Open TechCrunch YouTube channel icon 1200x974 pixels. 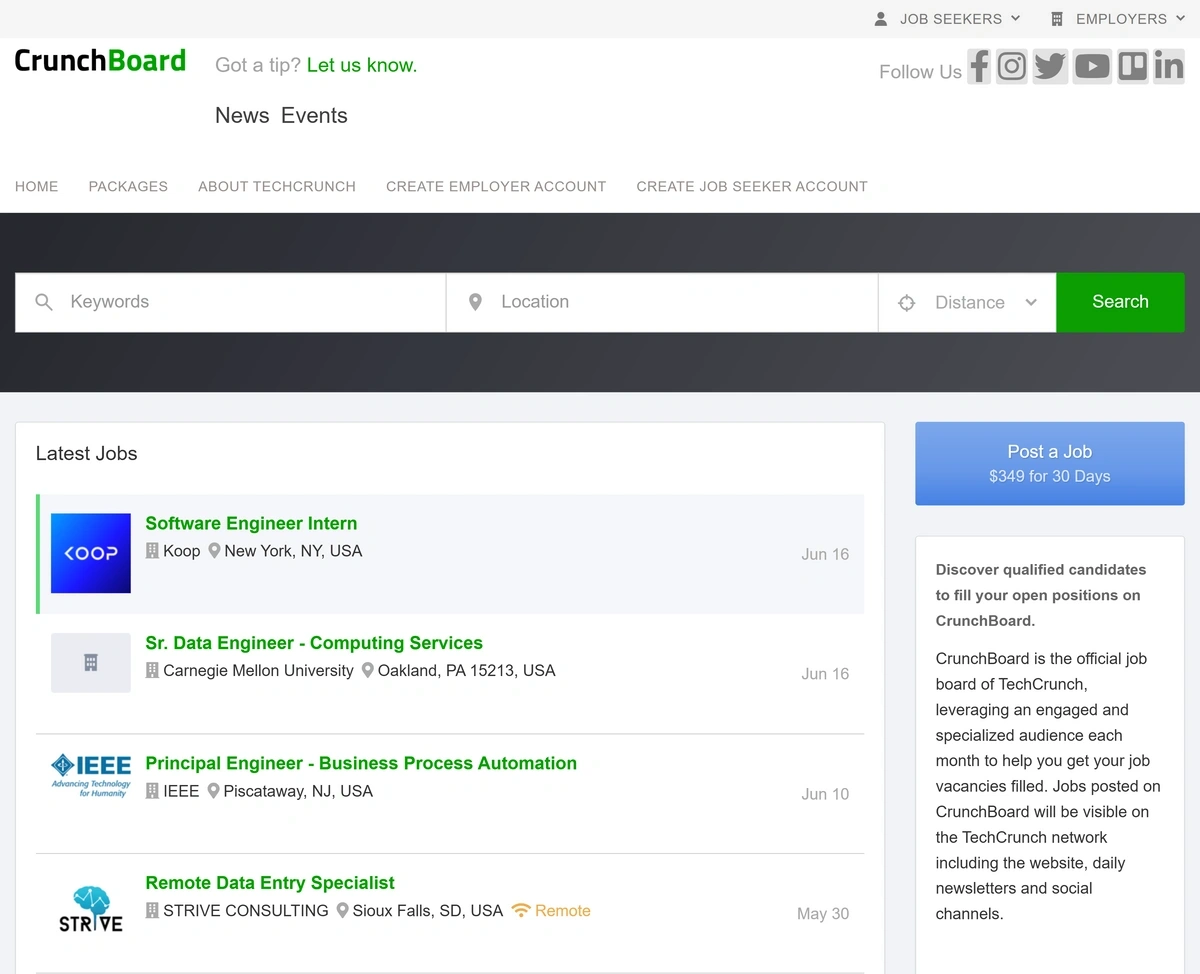[1092, 67]
